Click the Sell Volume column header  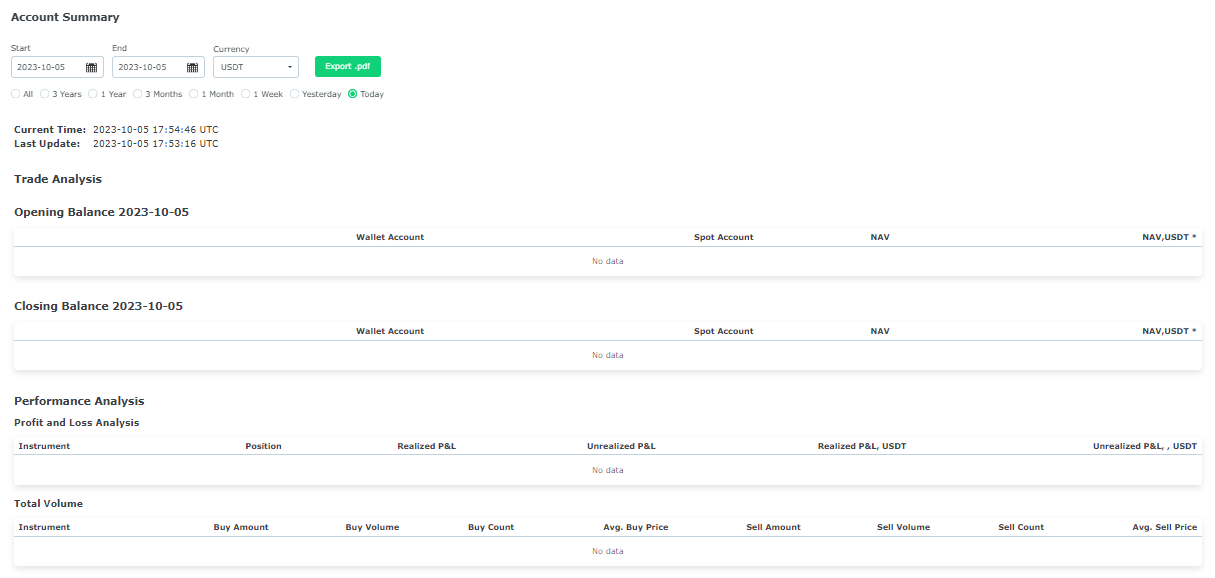coord(903,527)
